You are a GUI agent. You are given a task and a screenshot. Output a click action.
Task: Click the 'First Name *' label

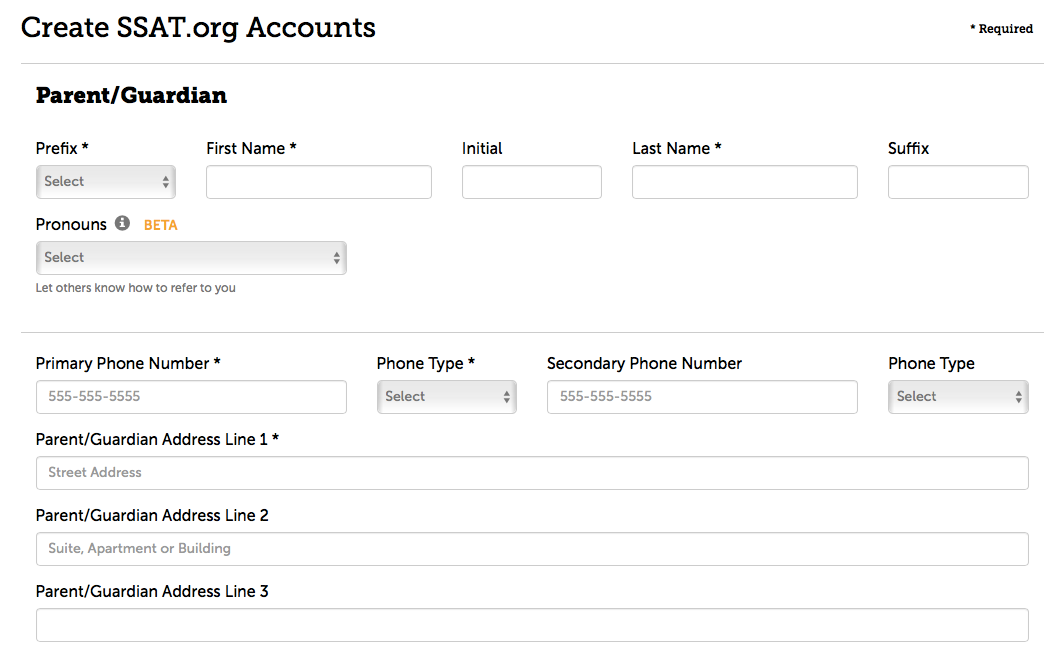pos(251,148)
